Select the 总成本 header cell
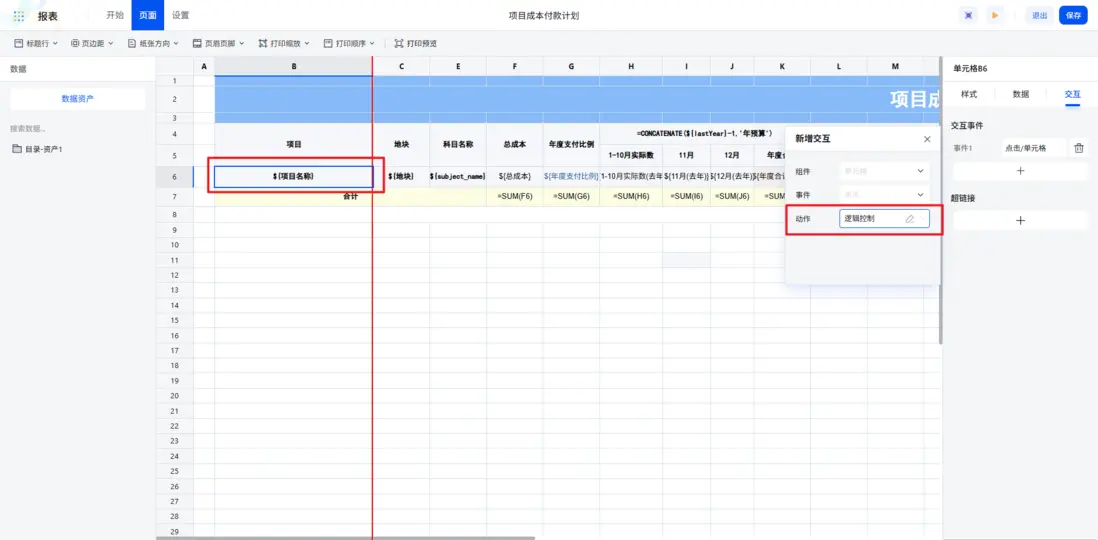1098x540 pixels. coord(515,144)
